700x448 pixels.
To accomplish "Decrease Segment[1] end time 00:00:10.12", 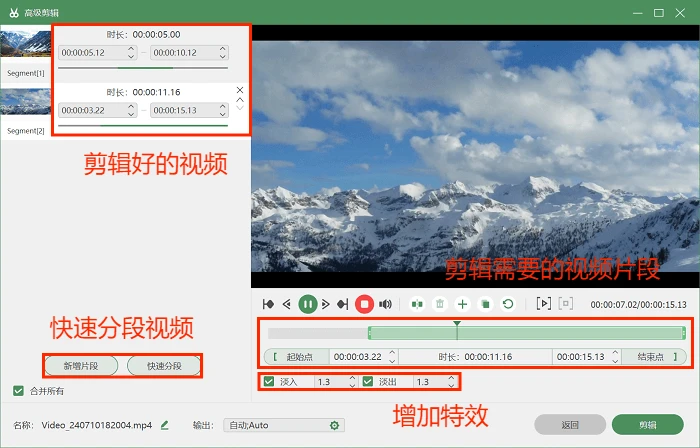I will coord(223,57).
